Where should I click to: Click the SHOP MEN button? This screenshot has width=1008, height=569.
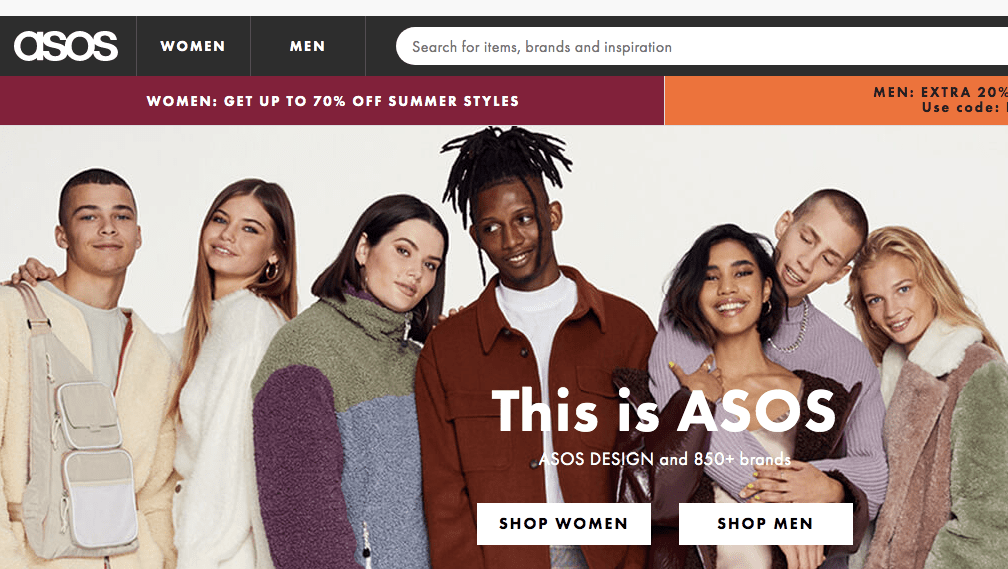point(766,523)
